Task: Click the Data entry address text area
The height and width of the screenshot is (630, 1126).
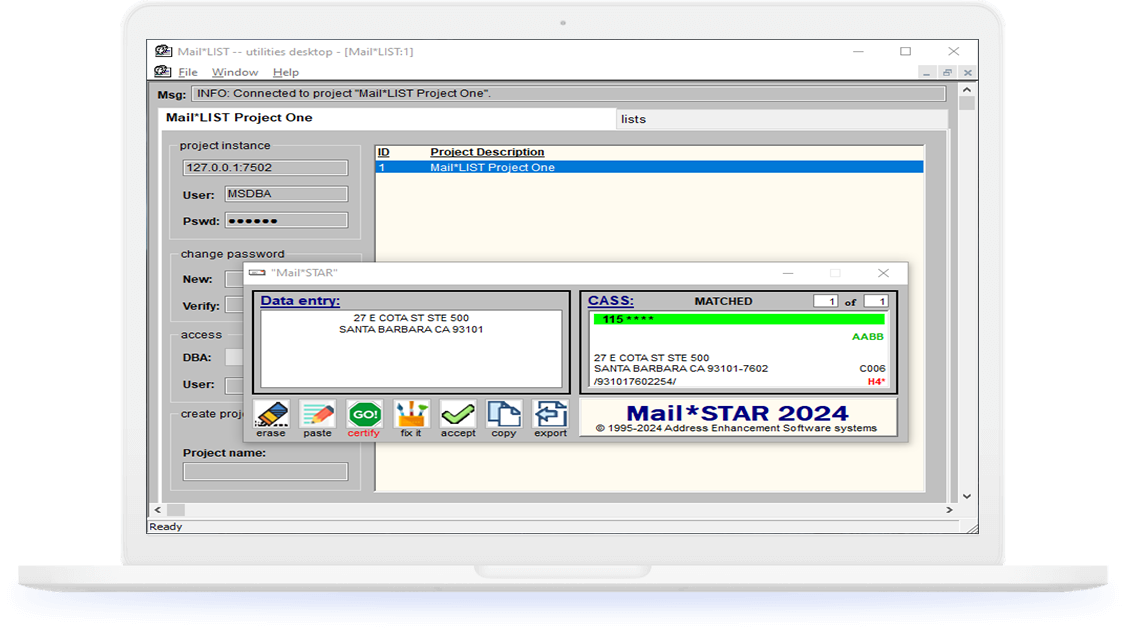Action: [411, 349]
